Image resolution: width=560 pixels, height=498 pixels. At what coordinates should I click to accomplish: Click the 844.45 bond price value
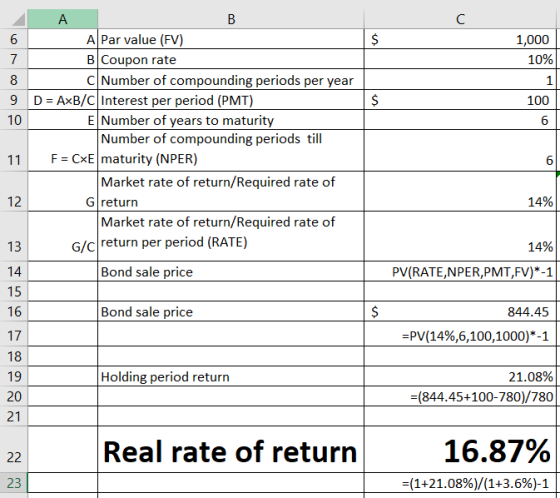[460, 312]
